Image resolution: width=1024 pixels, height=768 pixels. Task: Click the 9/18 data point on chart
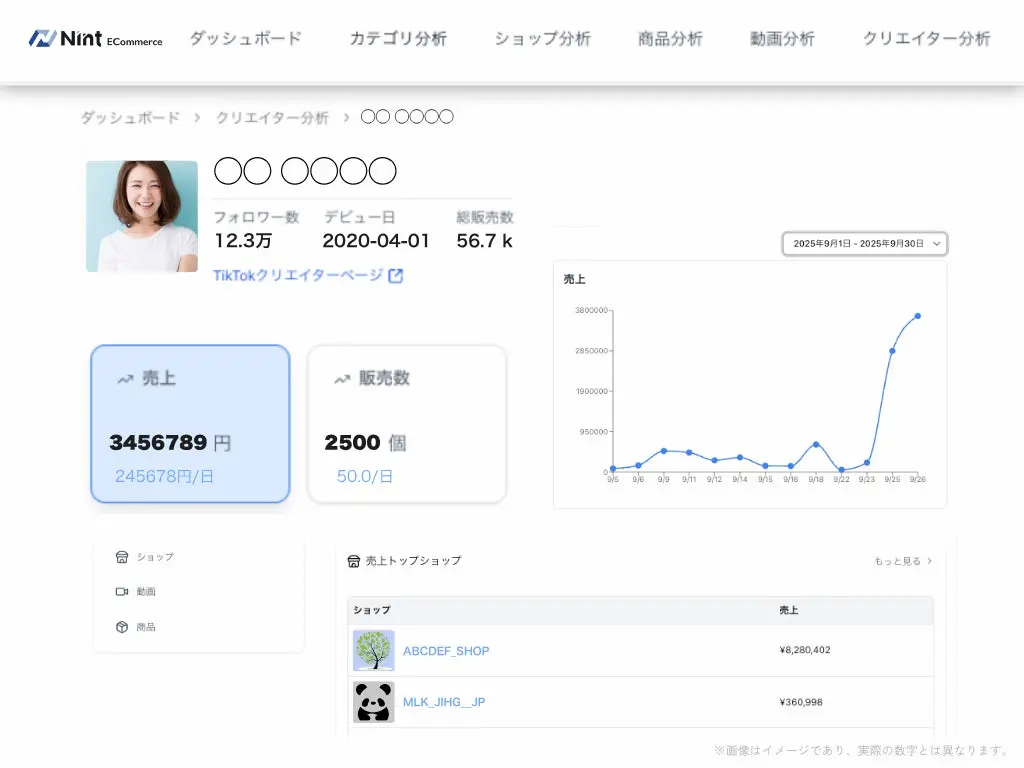816,444
